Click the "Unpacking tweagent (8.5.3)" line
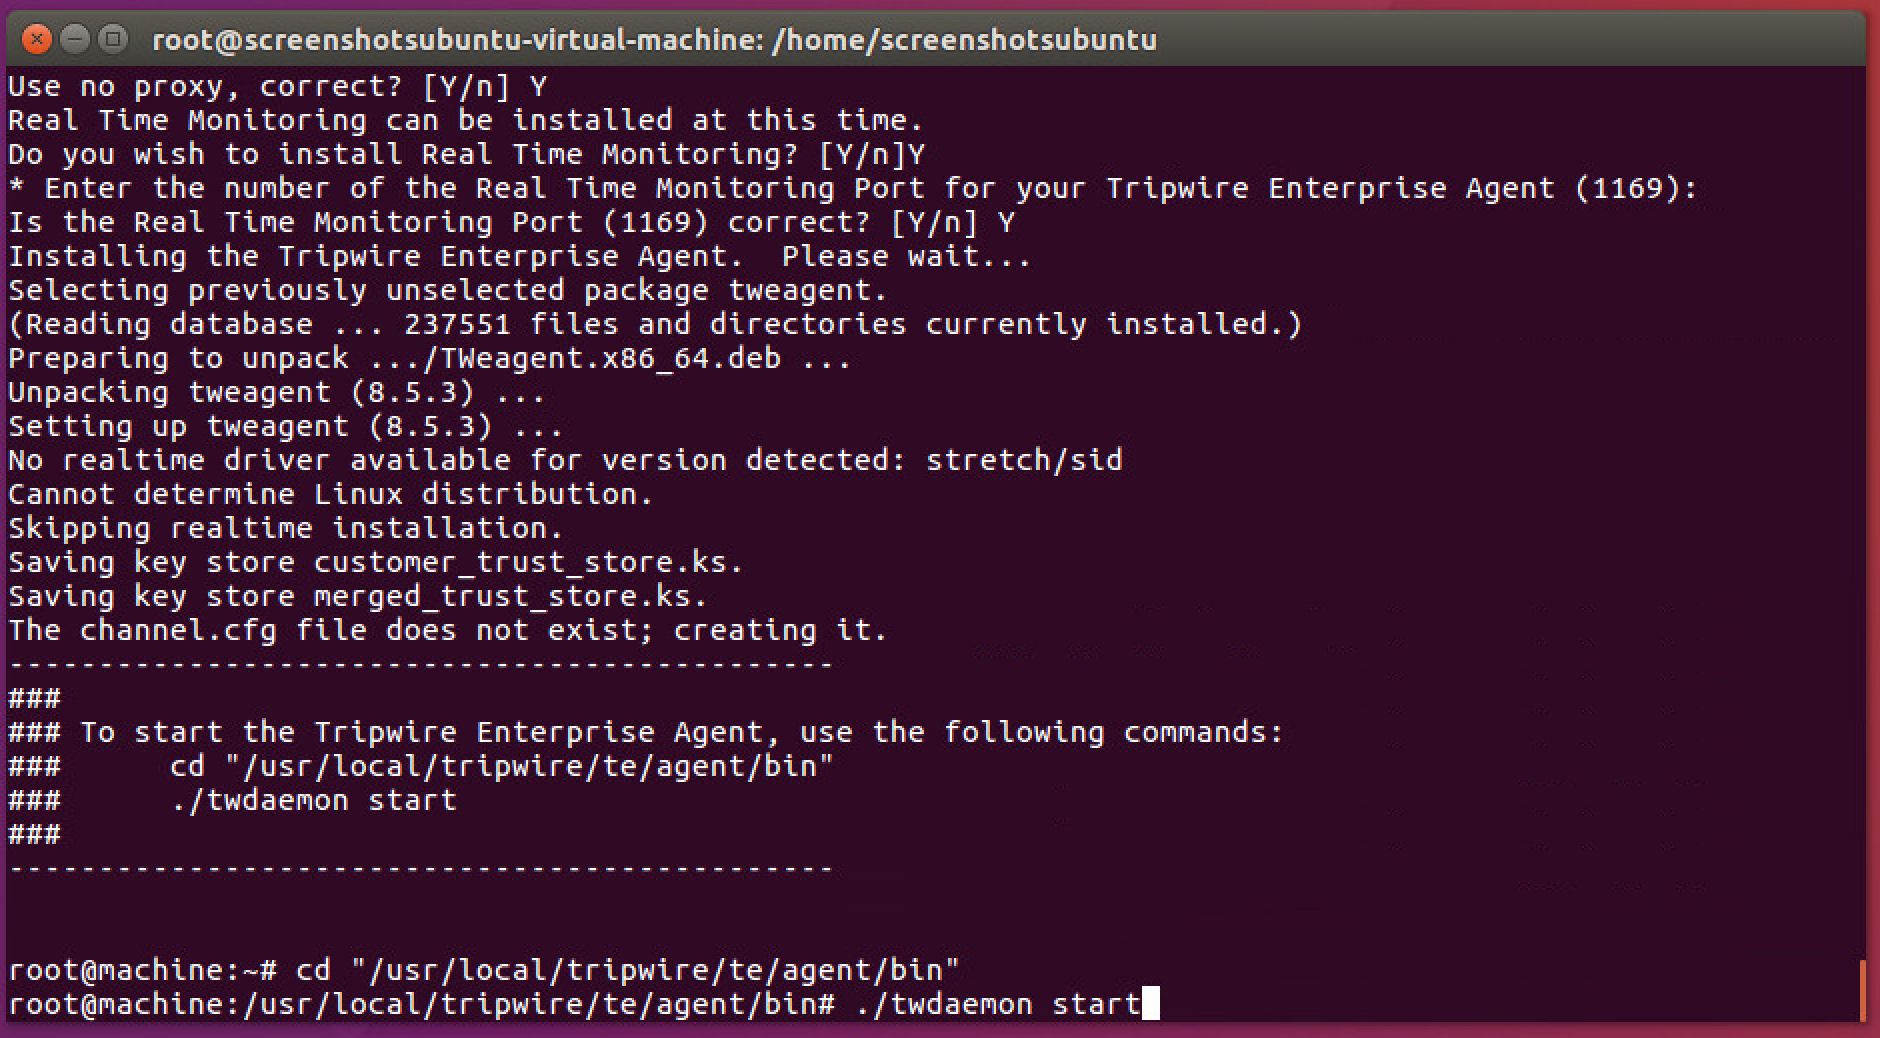 click(x=276, y=392)
